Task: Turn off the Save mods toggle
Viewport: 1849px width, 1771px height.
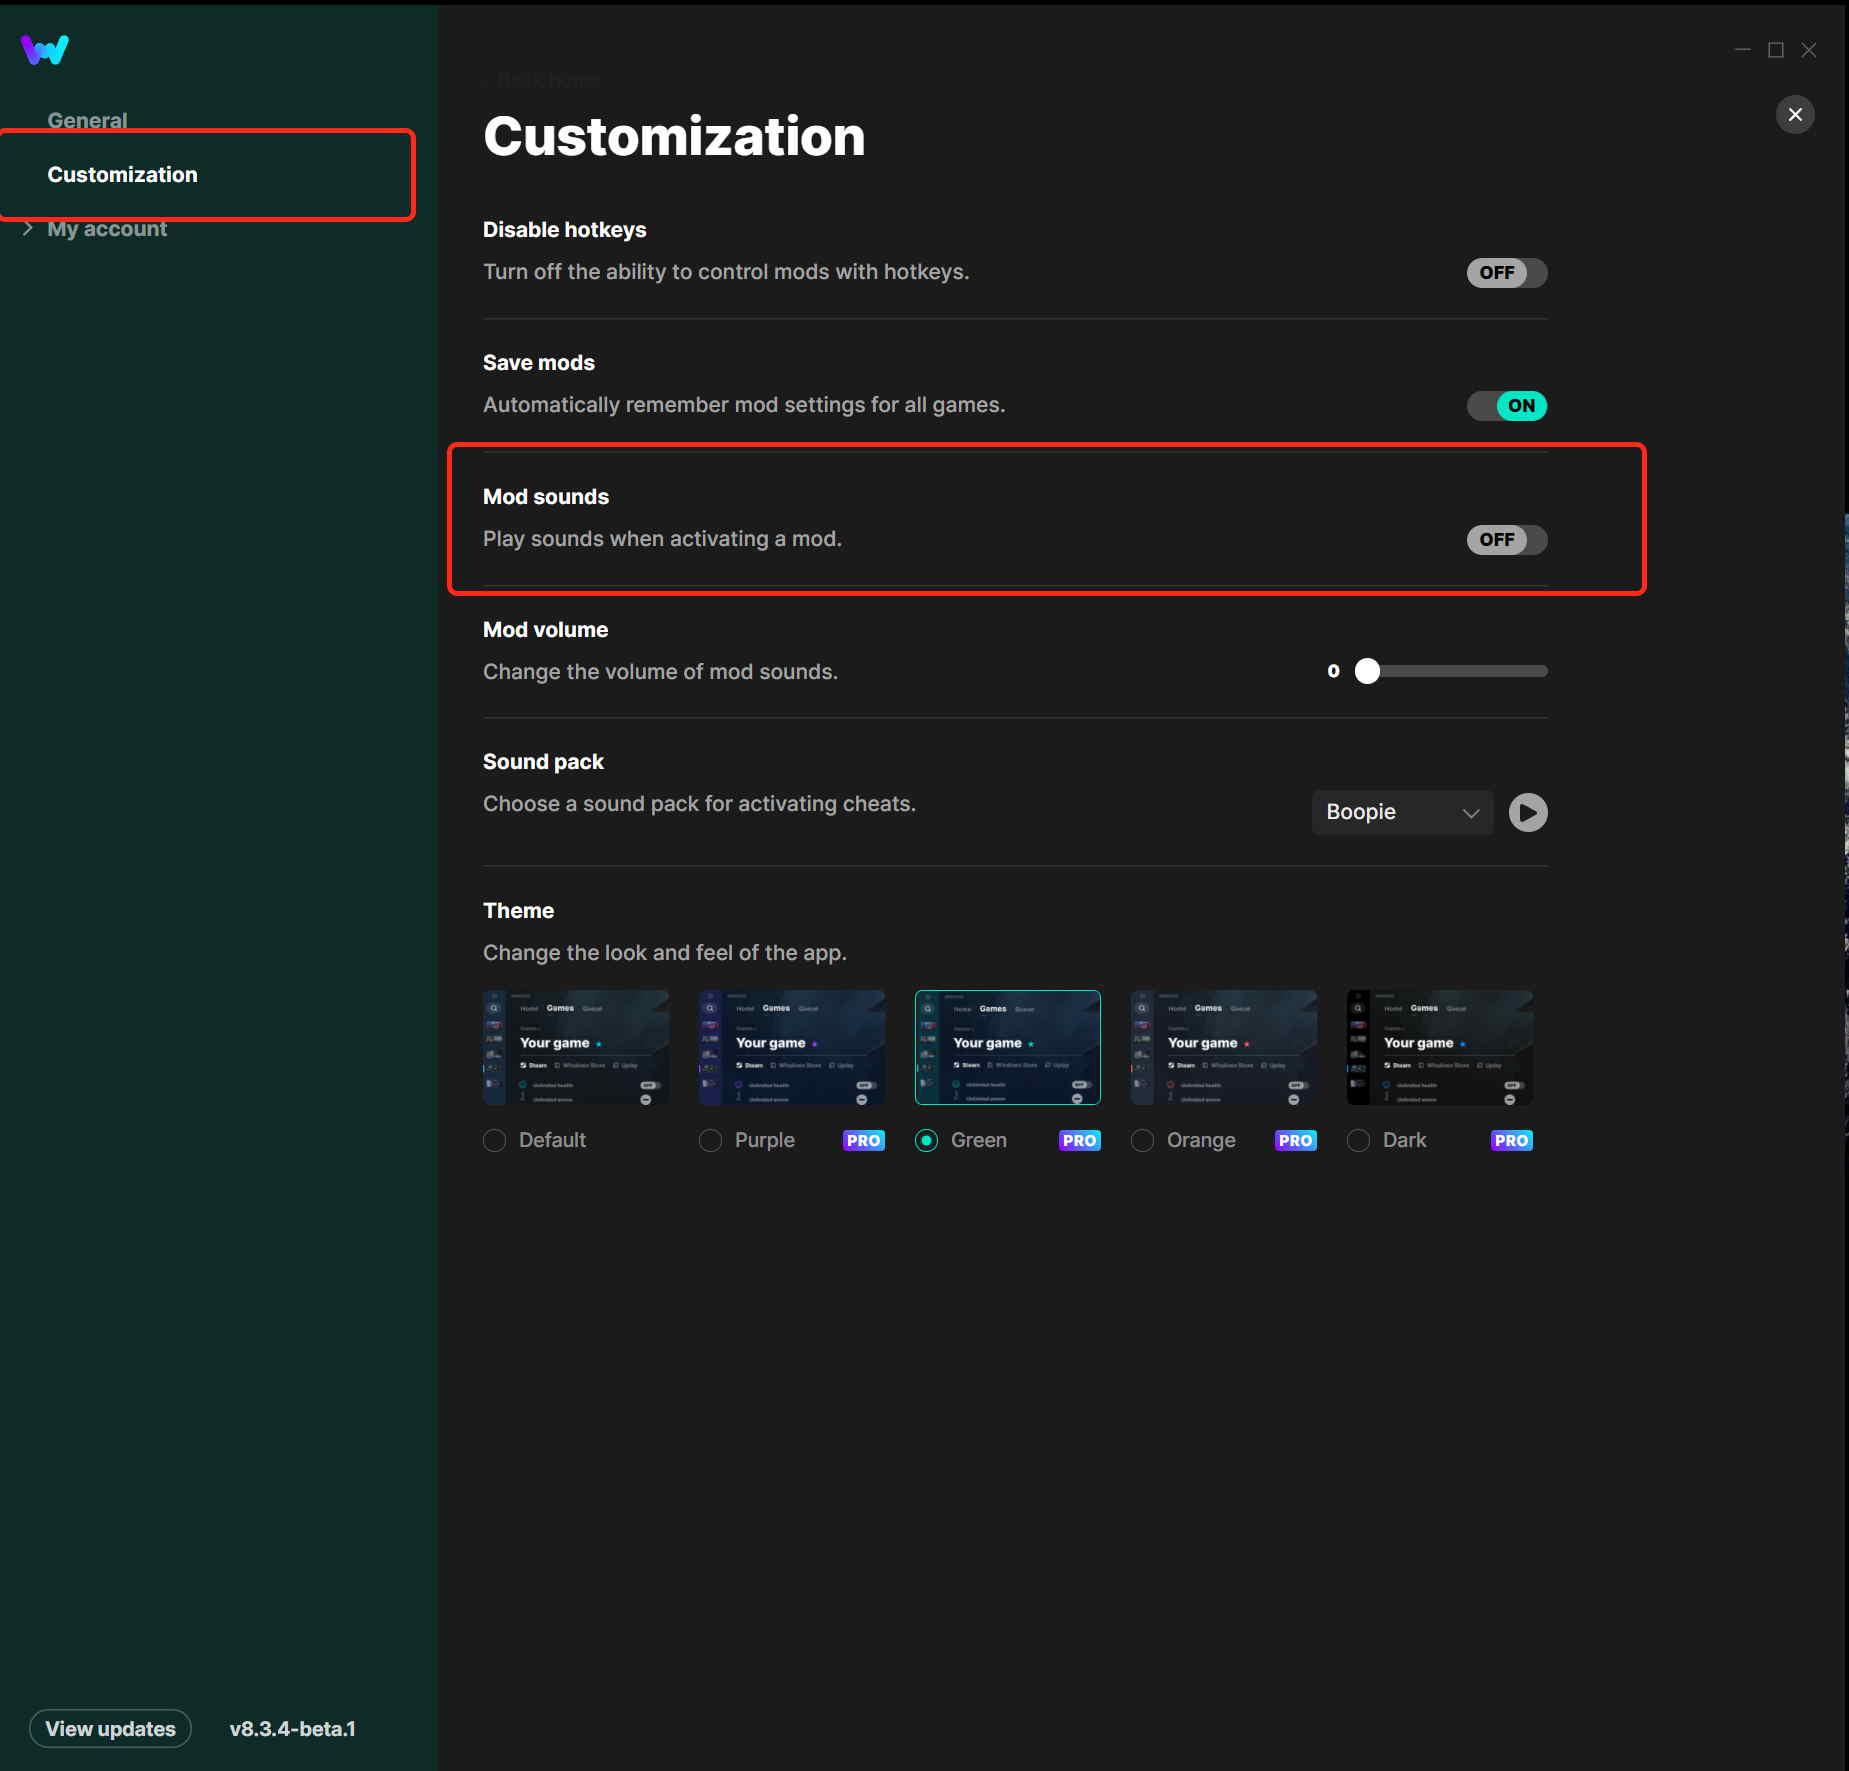Action: [x=1506, y=406]
